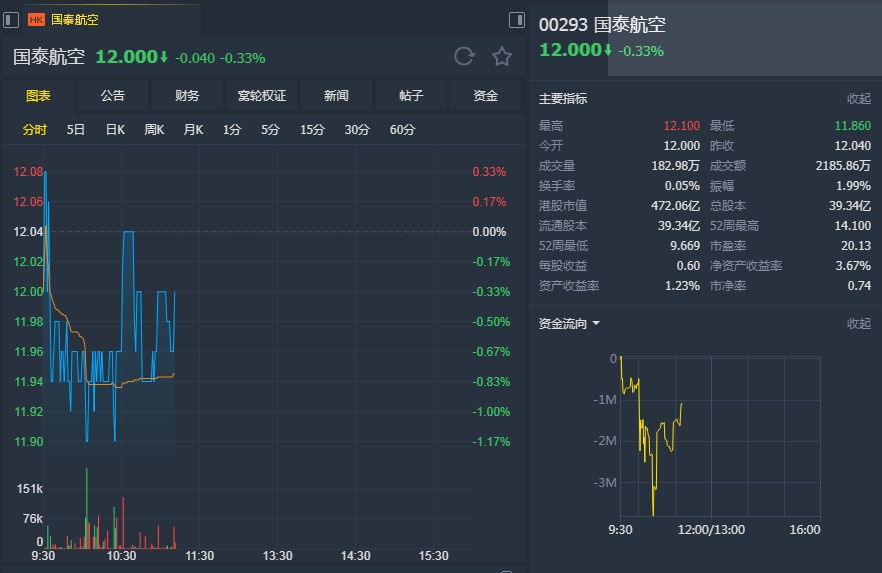
Task: Select the 5日 chart period
Action: (x=75, y=130)
